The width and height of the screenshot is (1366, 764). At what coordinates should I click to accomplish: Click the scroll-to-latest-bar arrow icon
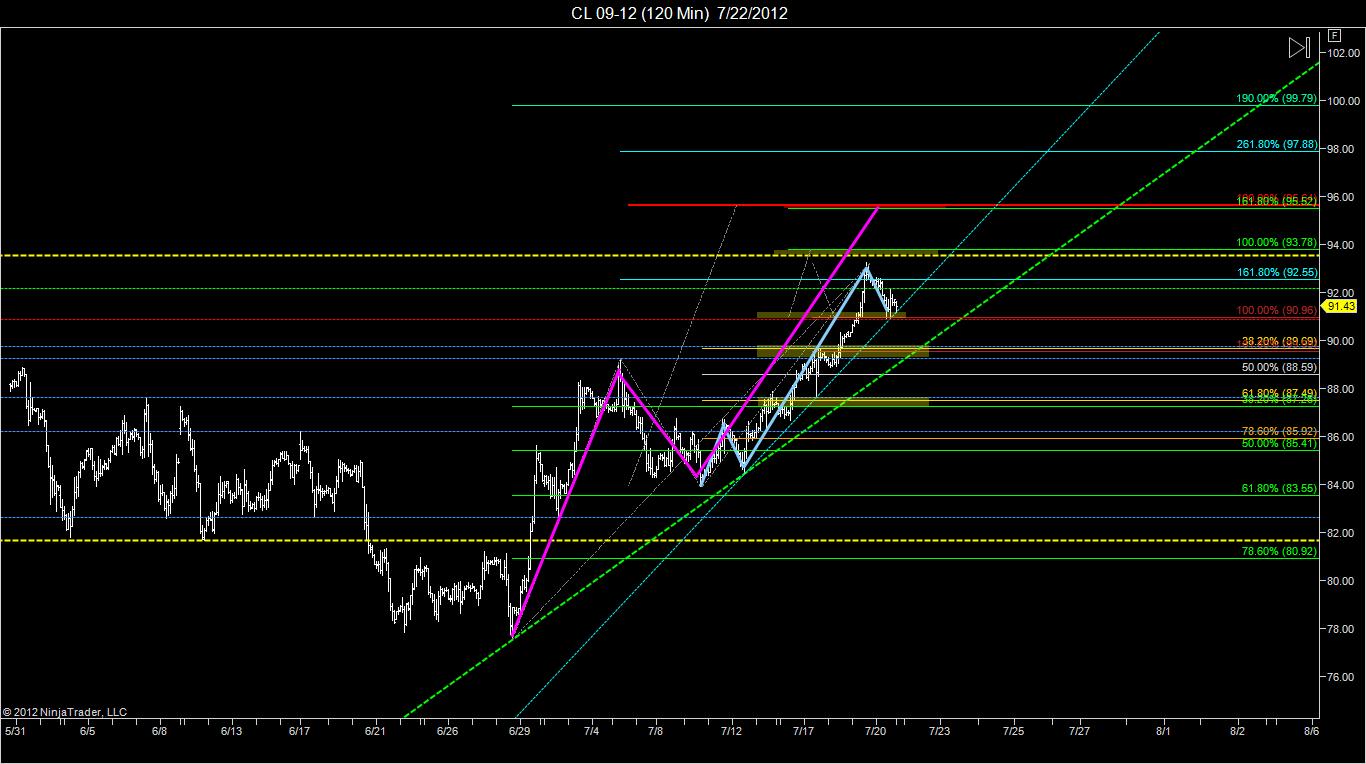pos(1299,47)
